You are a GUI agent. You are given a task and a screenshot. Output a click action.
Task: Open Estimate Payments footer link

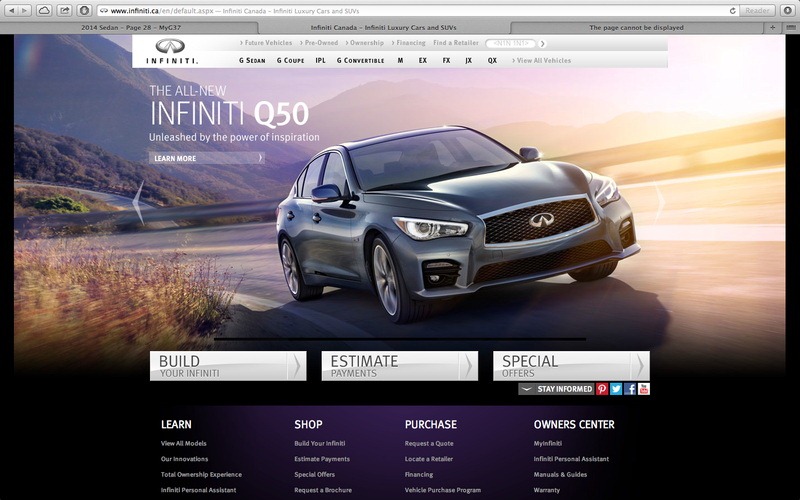(x=322, y=459)
